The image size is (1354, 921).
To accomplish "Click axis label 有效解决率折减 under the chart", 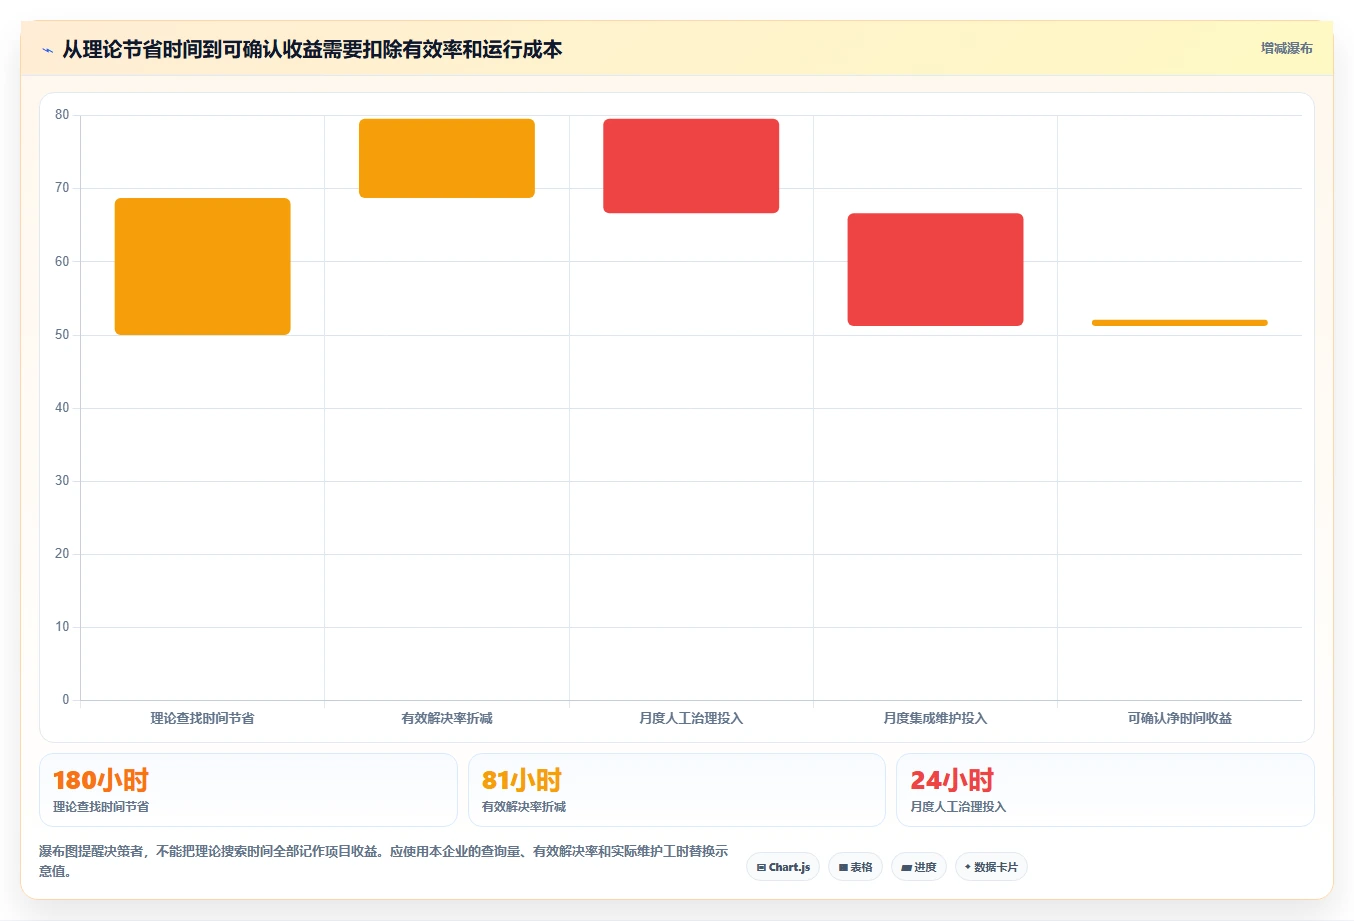I will point(447,718).
